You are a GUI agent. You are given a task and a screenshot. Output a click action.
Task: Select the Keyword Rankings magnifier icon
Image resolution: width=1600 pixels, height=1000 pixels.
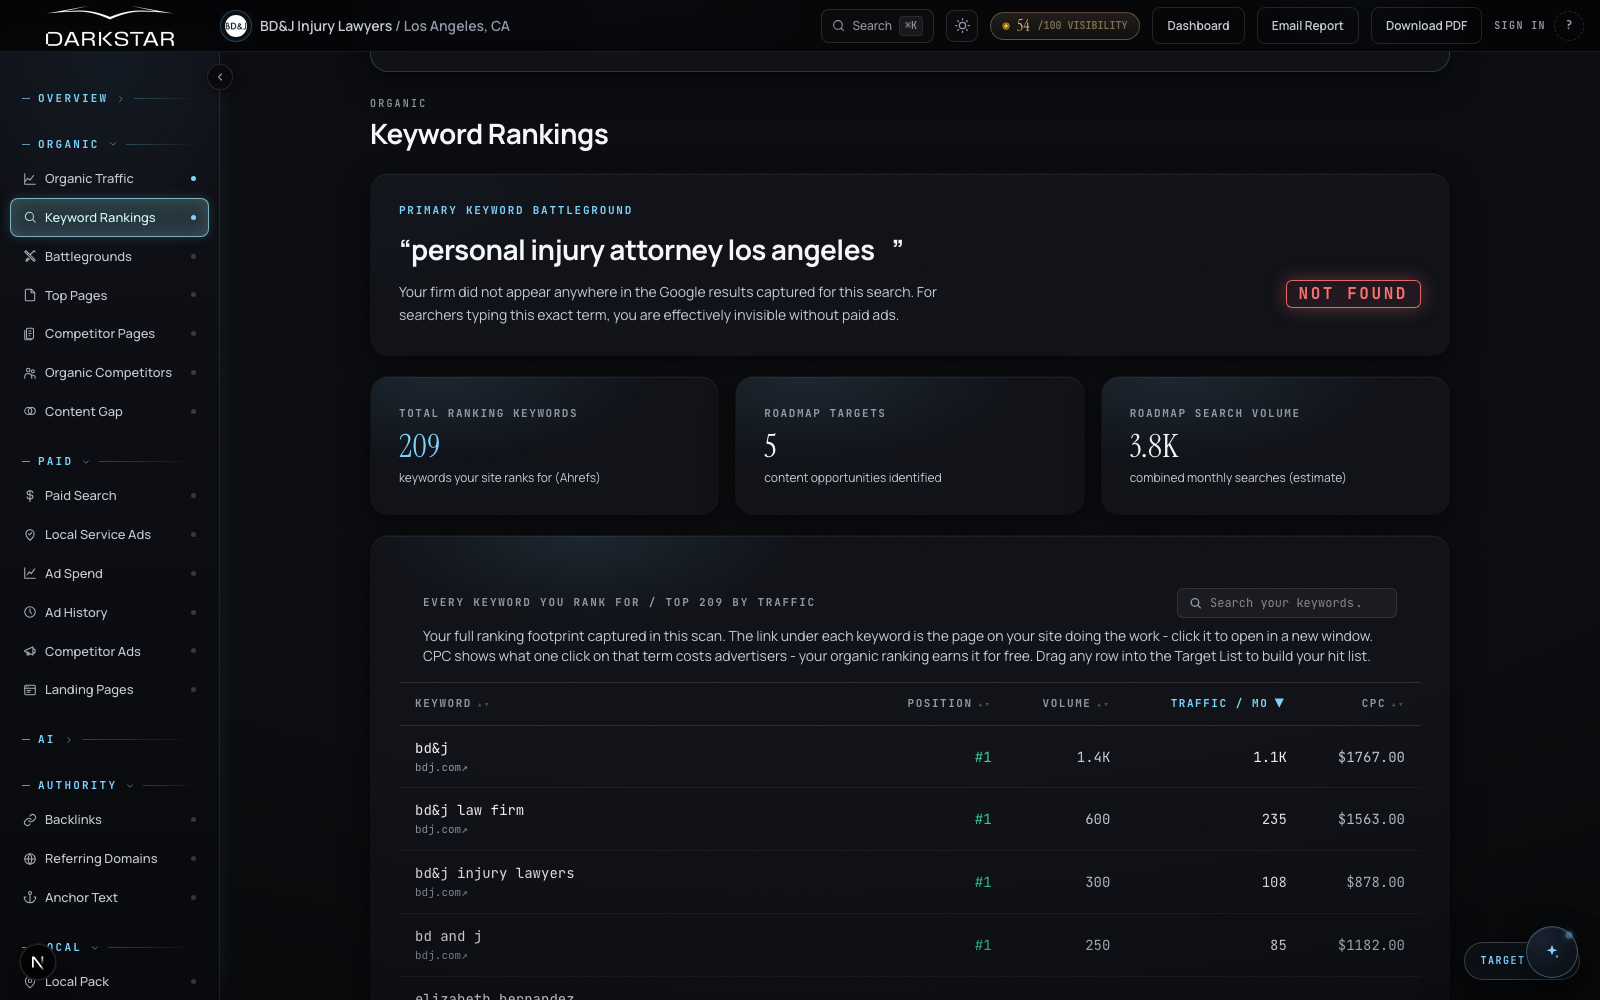[x=30, y=218]
